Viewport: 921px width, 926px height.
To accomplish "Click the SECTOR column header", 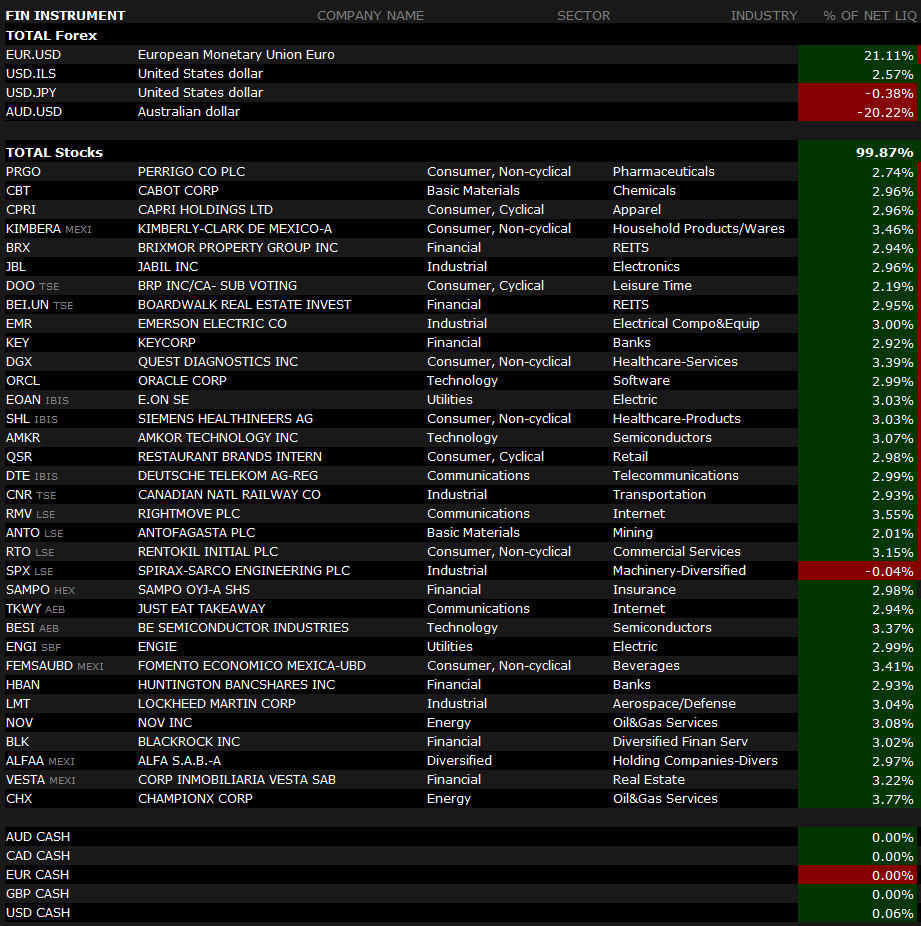I will (x=583, y=15).
